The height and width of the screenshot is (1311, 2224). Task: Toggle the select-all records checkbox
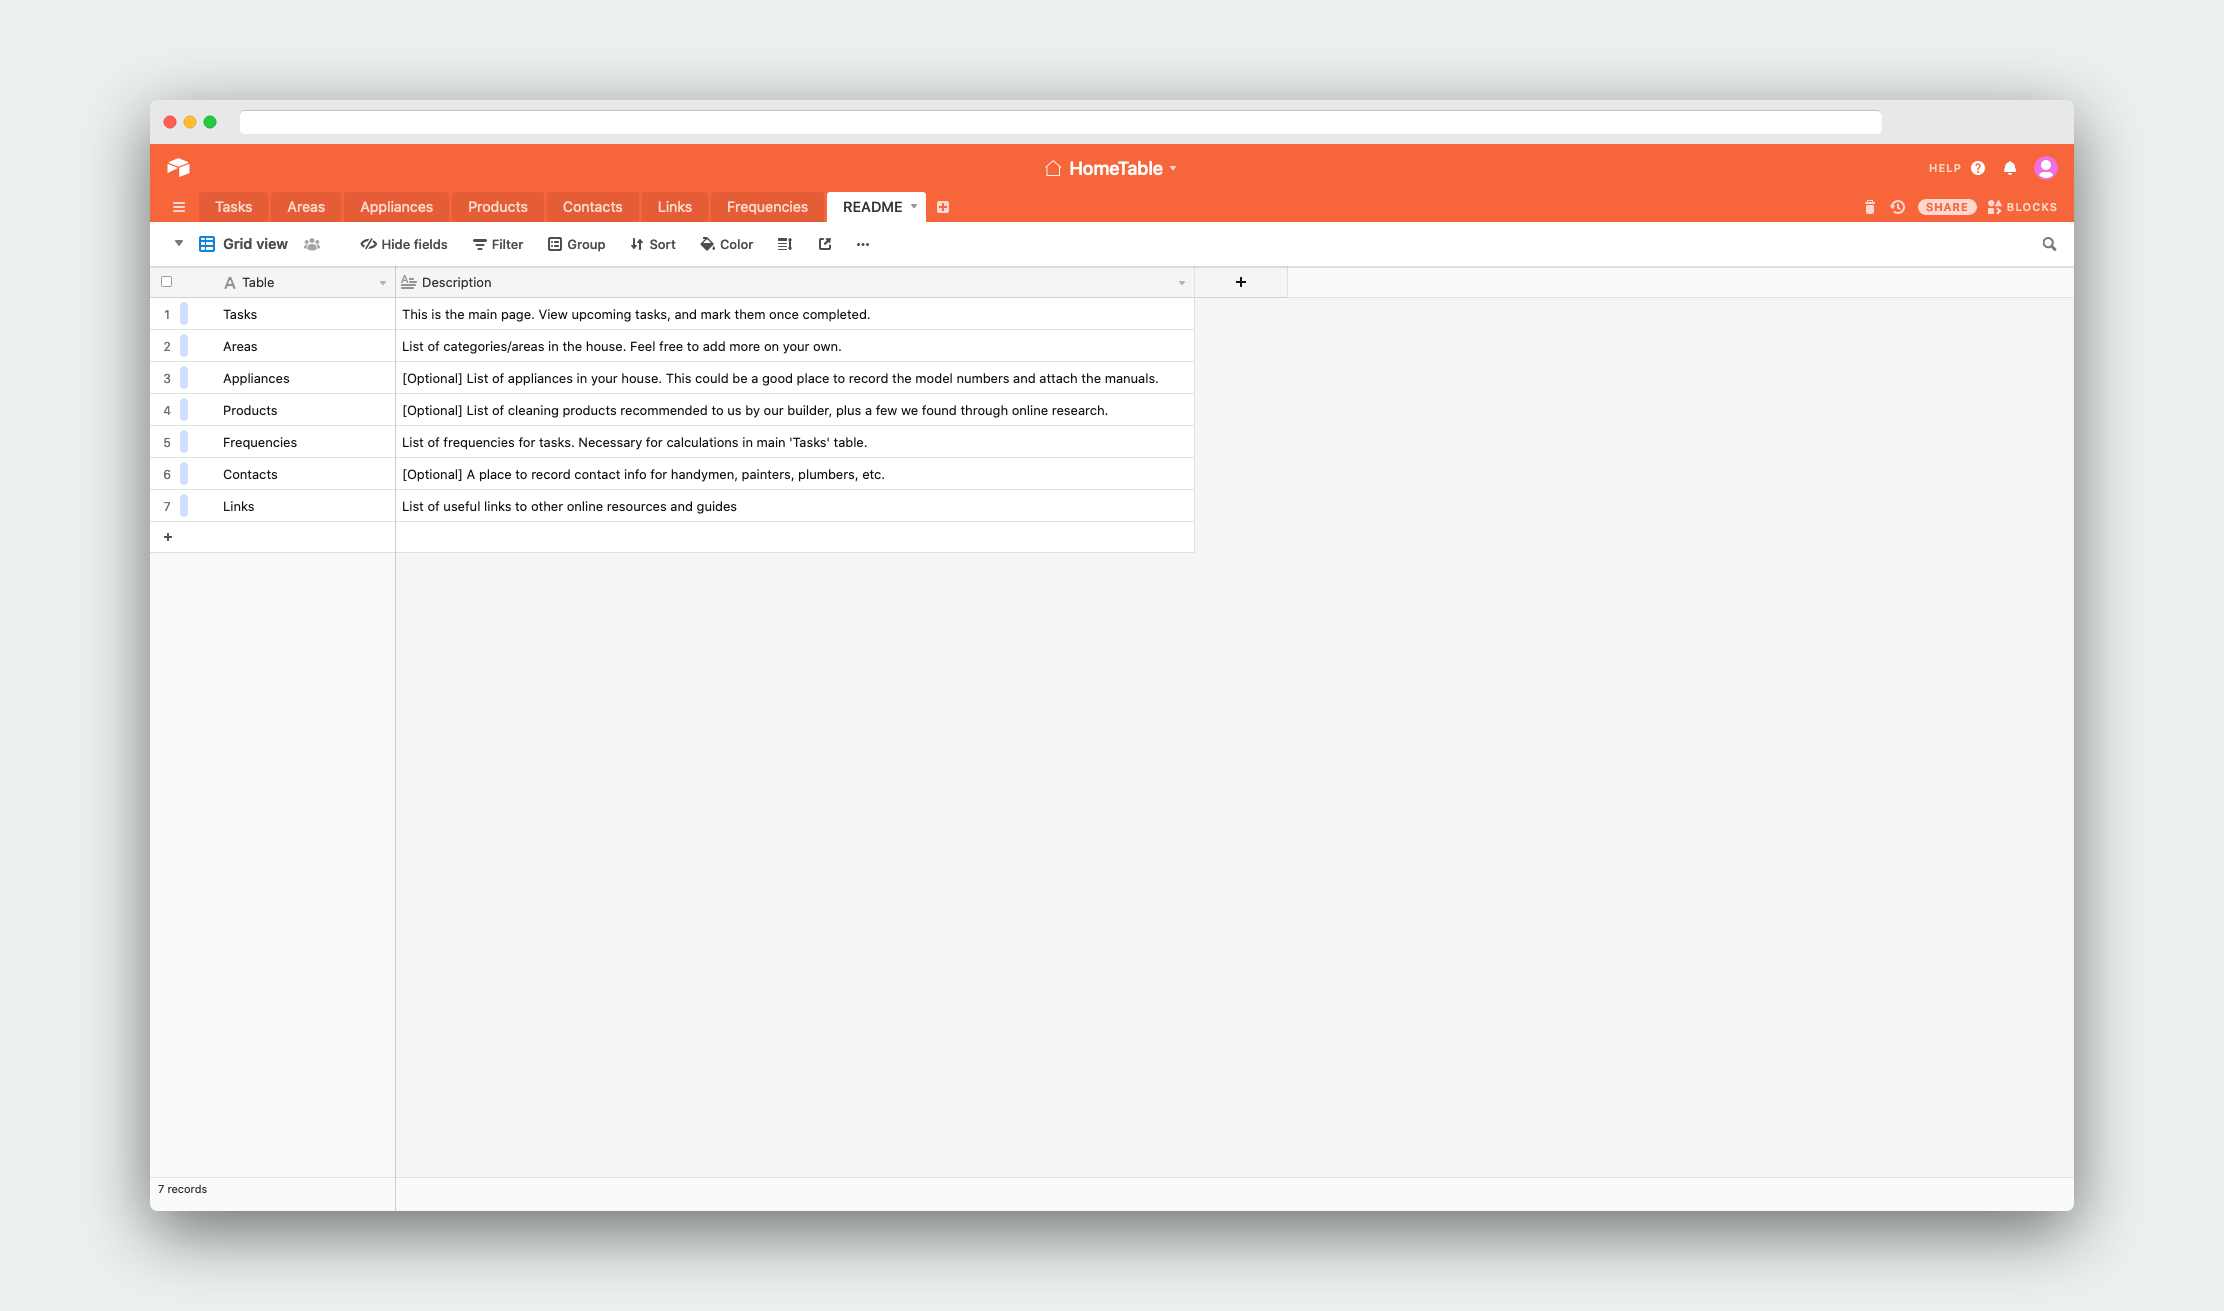point(167,282)
